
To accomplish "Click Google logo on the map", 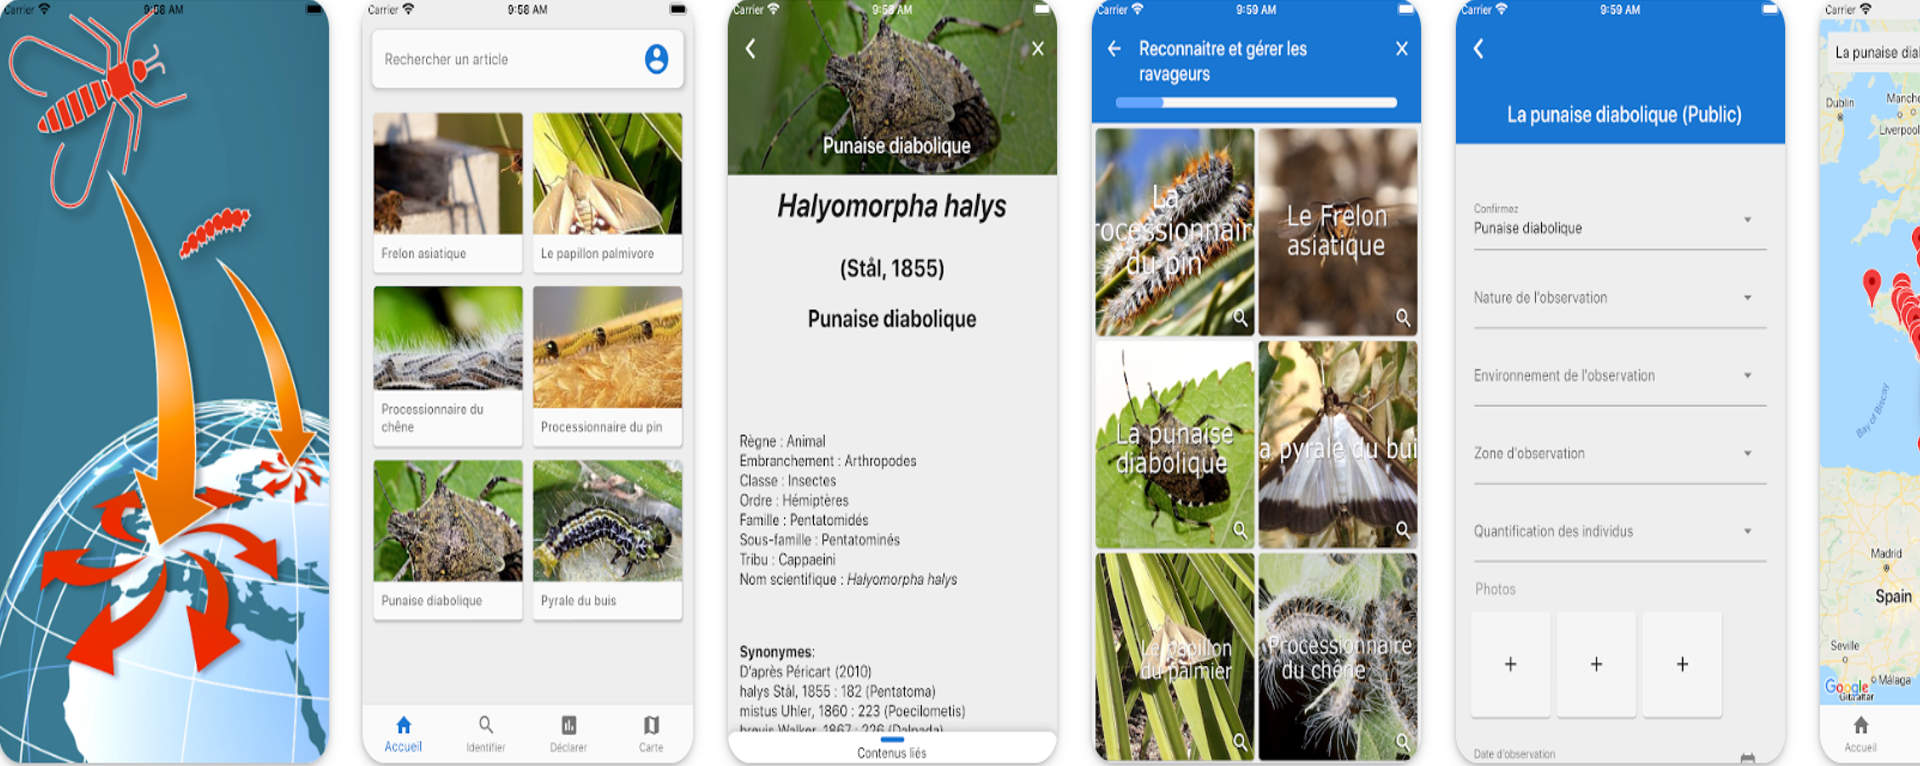I will [1846, 687].
